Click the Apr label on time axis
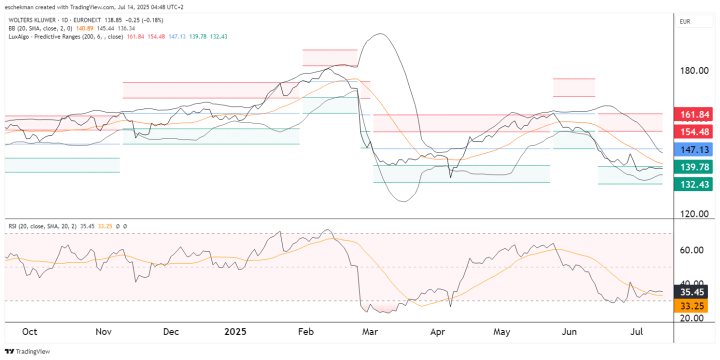 click(x=437, y=332)
